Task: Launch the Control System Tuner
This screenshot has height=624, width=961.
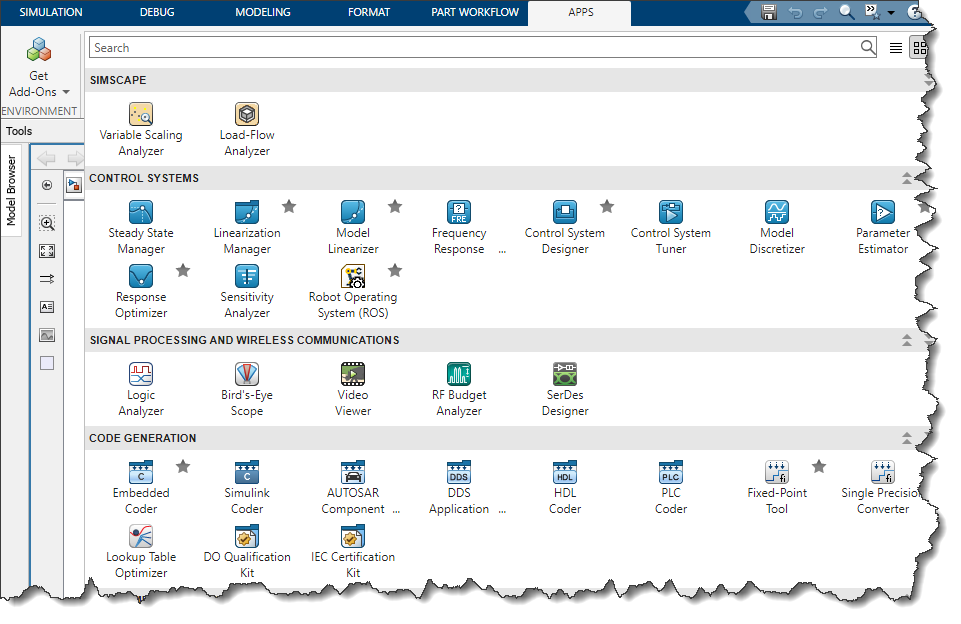Action: [x=671, y=213]
